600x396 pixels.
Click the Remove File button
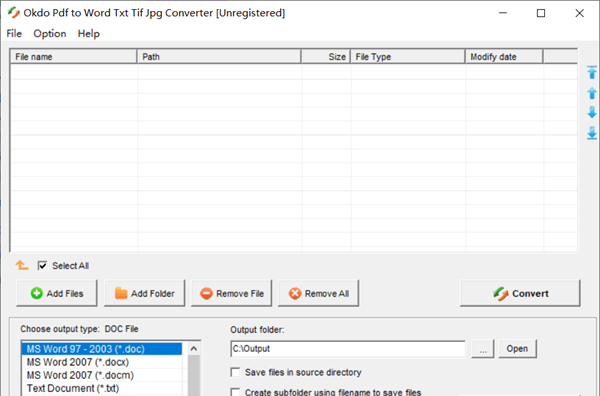coord(232,293)
